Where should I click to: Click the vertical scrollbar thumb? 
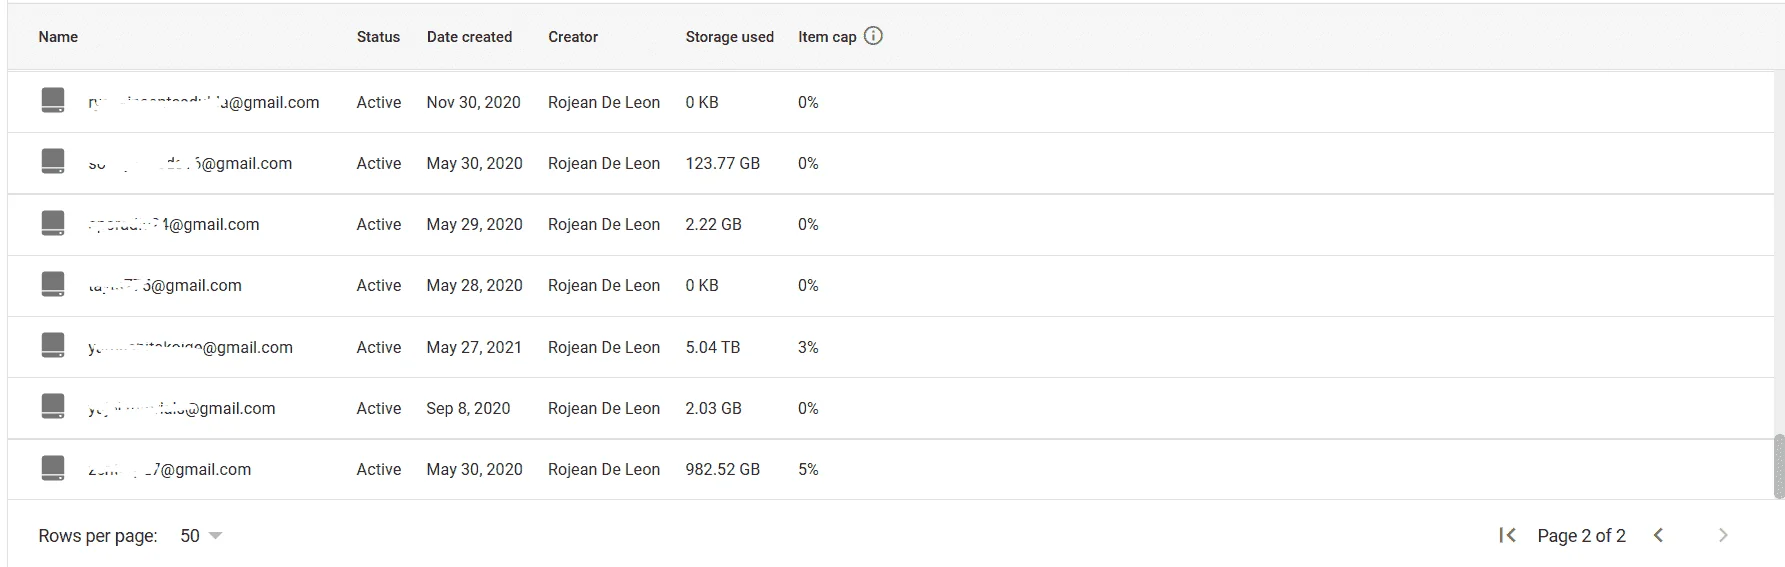(1779, 466)
